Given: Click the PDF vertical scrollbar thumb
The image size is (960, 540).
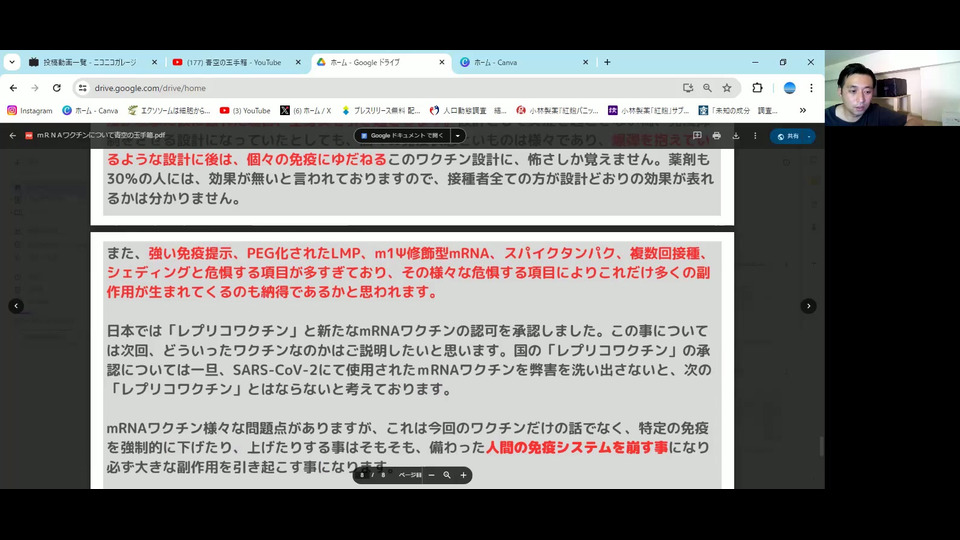Looking at the screenshot, I should pyautogui.click(x=821, y=446).
